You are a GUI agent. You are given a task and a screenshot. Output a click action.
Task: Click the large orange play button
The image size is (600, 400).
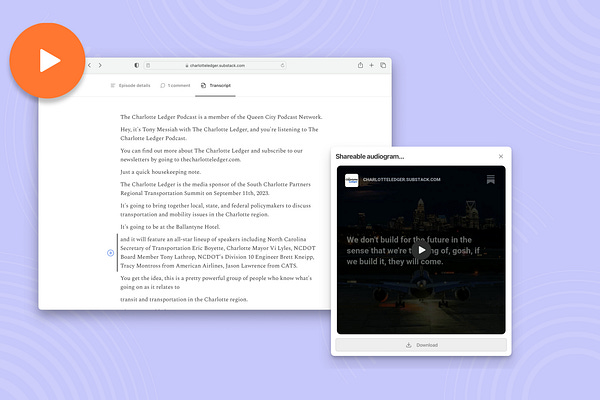47,60
